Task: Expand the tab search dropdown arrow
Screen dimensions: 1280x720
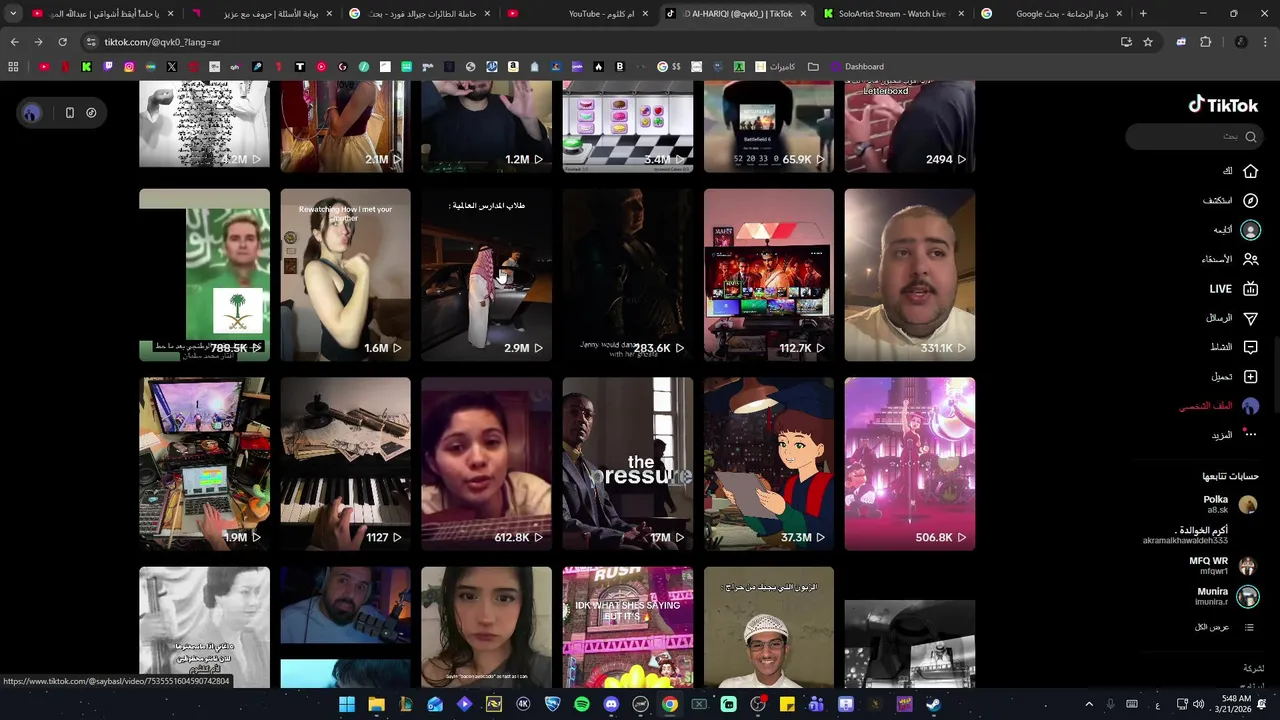Action: (13, 14)
